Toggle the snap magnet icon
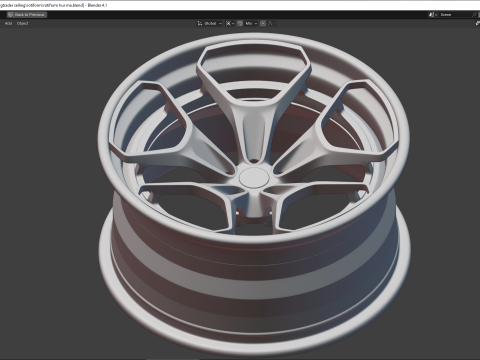The width and height of the screenshot is (480, 360). (x=240, y=23)
